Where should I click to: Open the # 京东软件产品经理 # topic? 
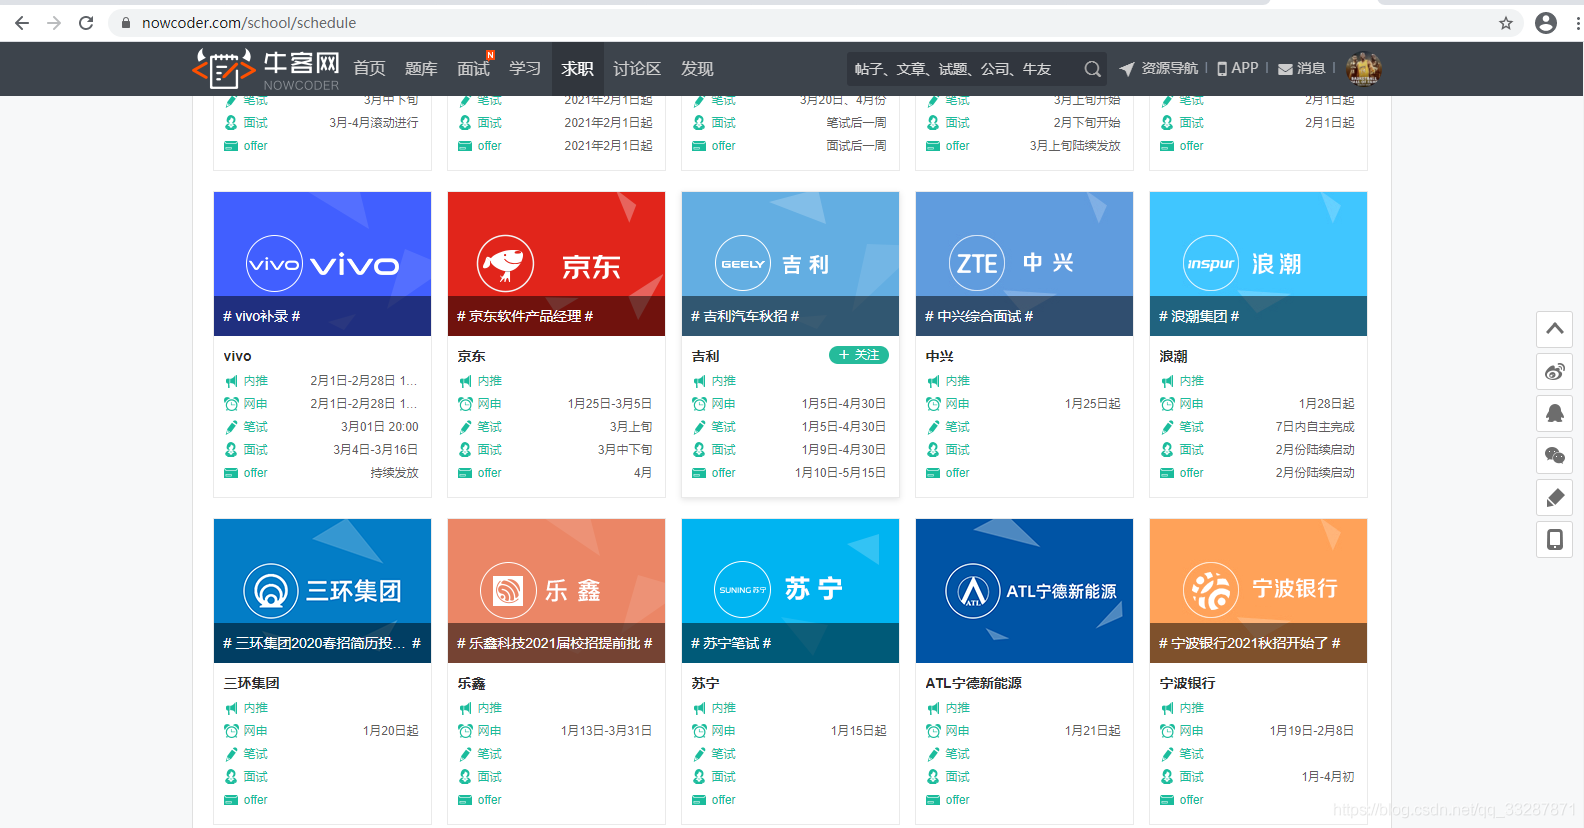525,316
